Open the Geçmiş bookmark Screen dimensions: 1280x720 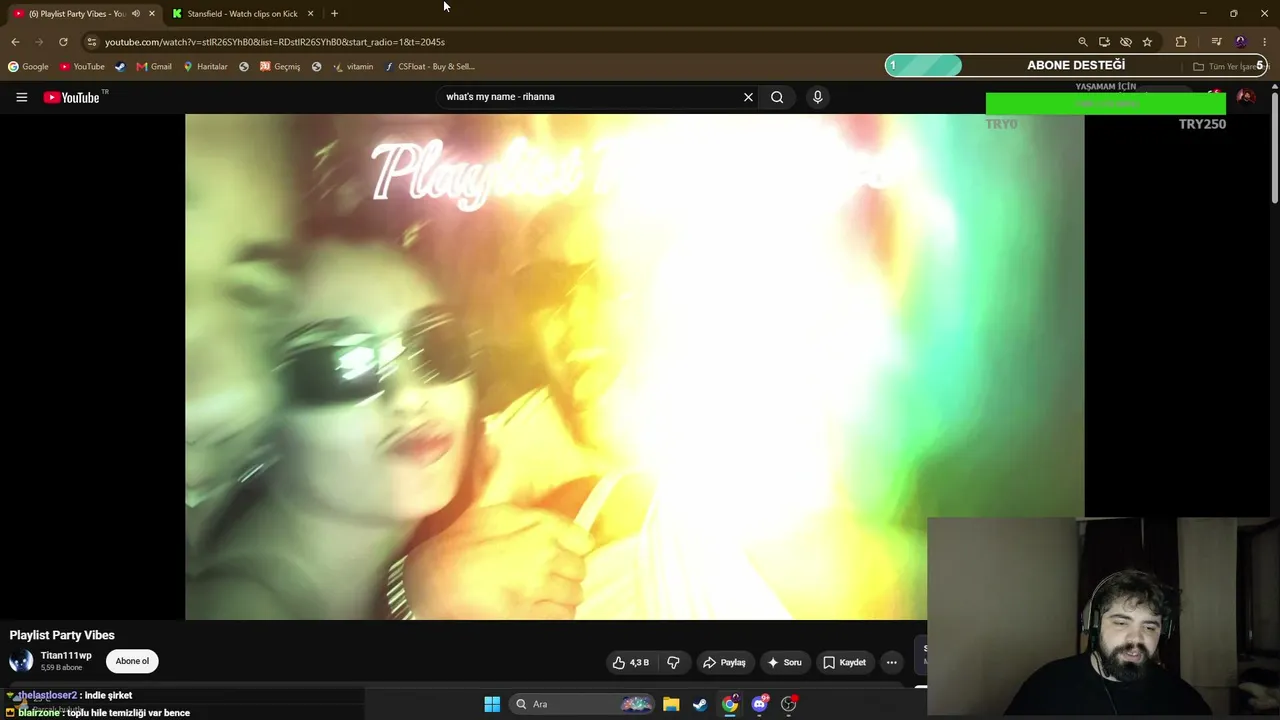click(x=280, y=67)
